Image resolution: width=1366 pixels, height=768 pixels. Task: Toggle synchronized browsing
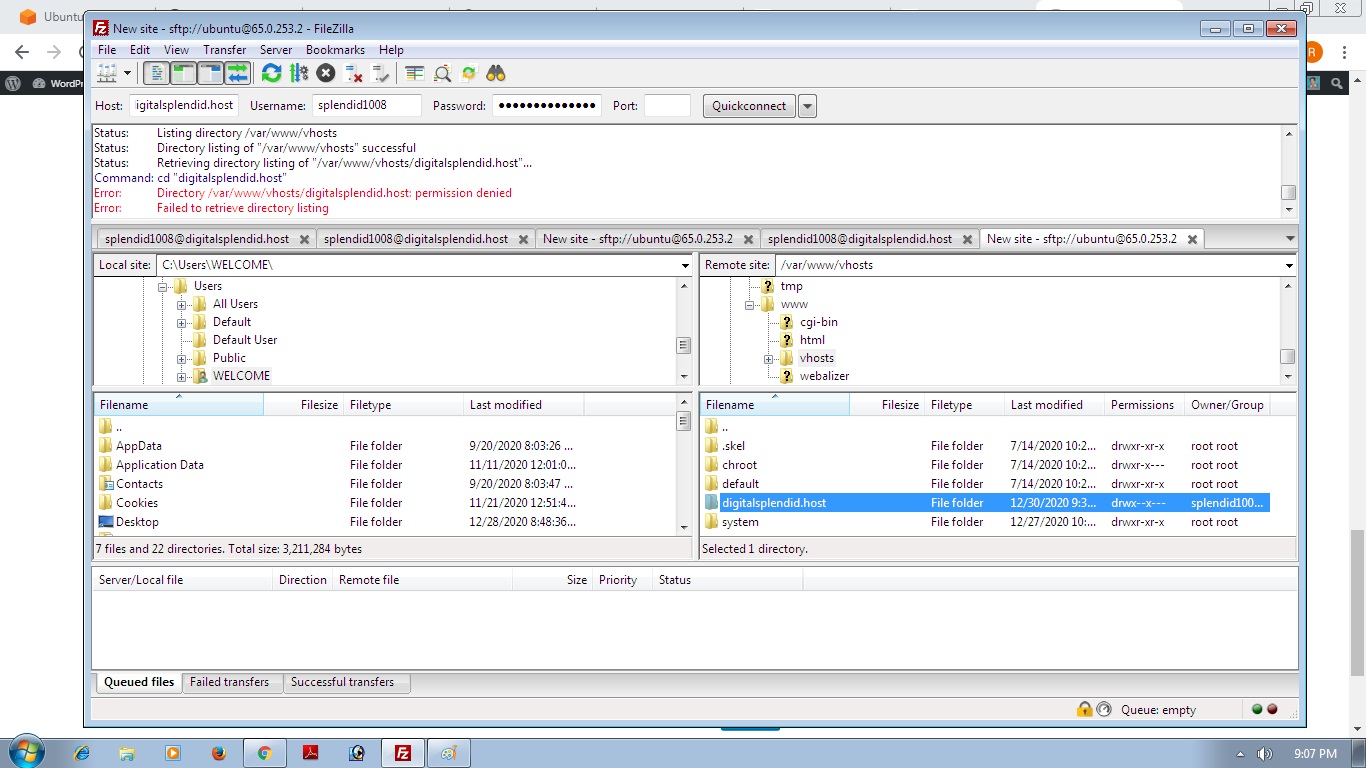(x=469, y=73)
